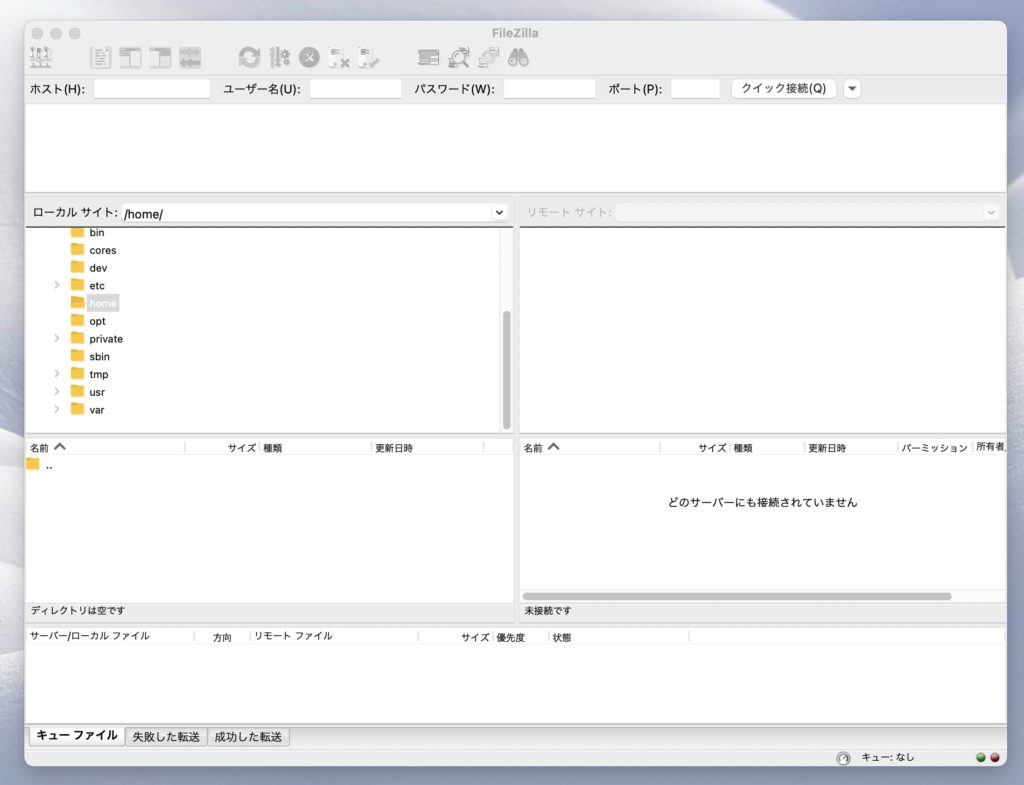Click the ディレクトリは空です status text
This screenshot has height=785, width=1024.
pyautogui.click(x=78, y=610)
